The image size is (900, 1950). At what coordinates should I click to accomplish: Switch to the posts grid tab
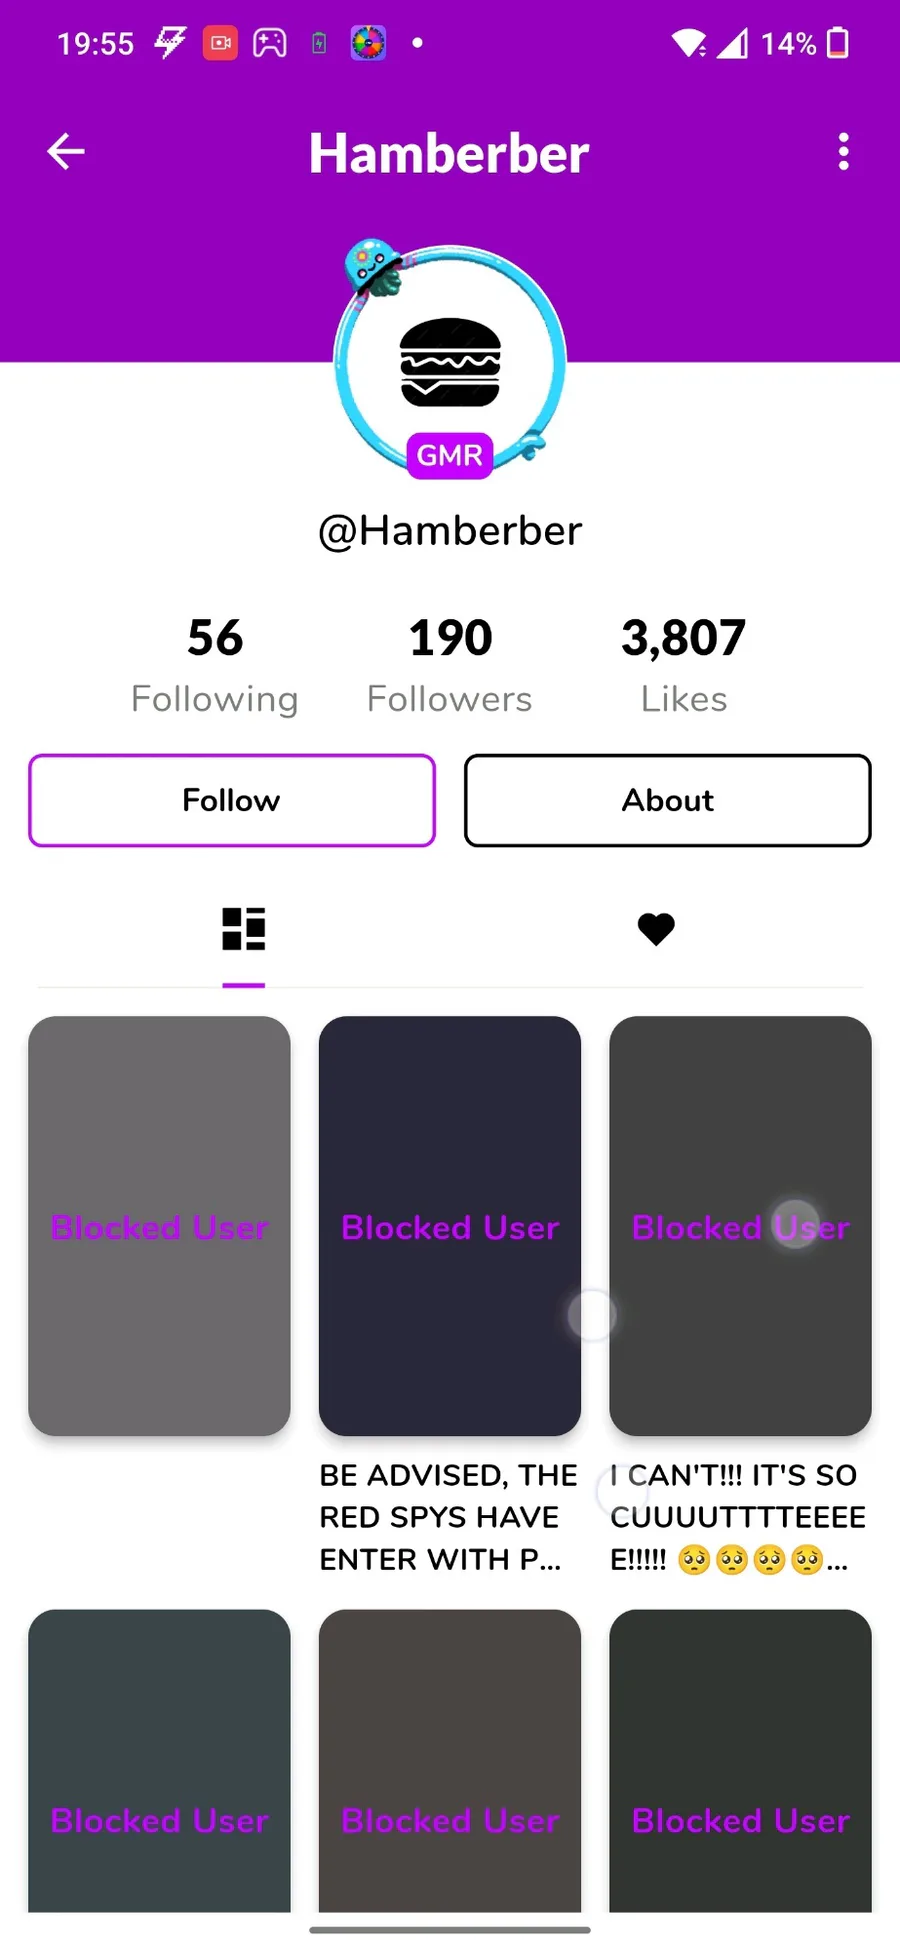tap(244, 929)
